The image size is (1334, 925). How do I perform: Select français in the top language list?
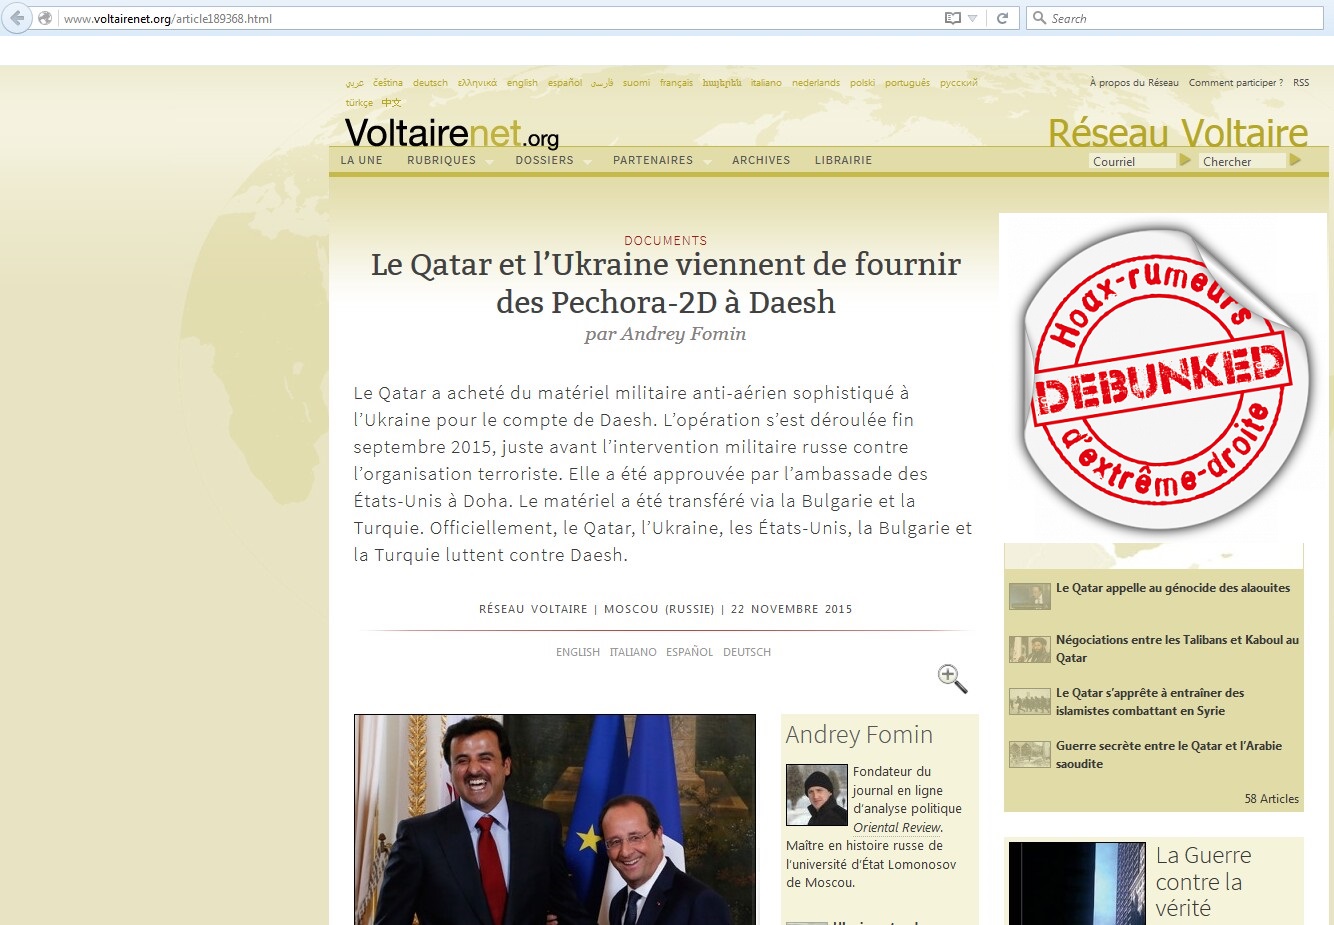(x=676, y=83)
